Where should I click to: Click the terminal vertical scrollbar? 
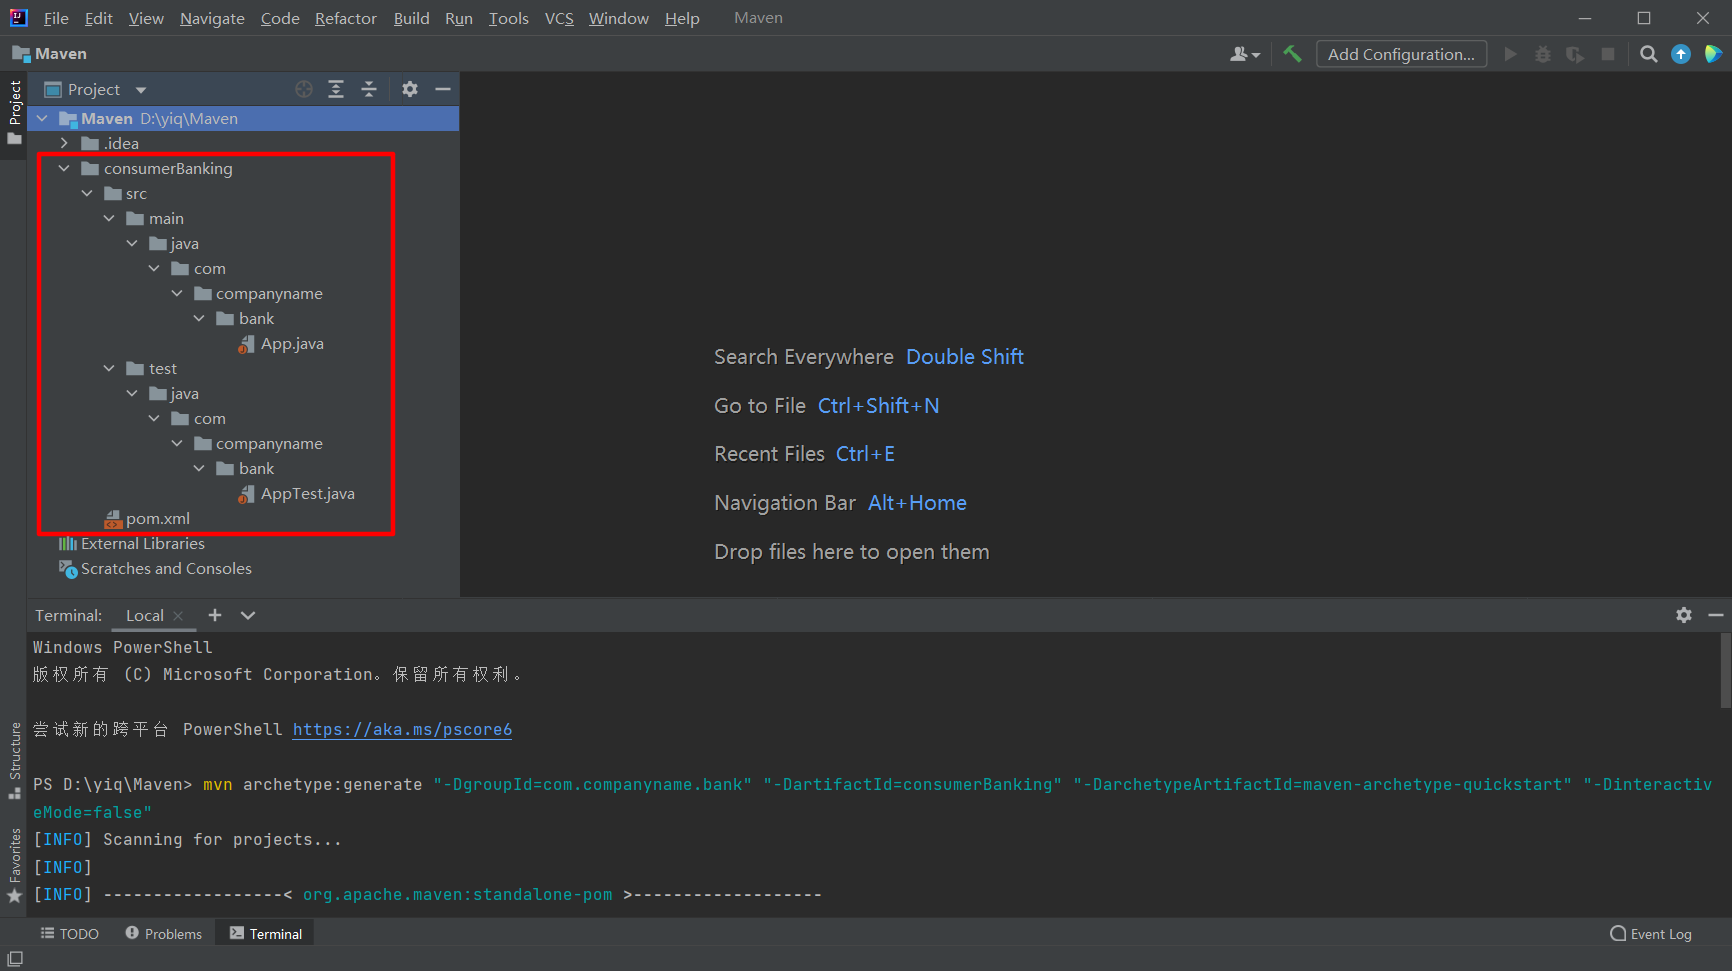click(x=1725, y=672)
